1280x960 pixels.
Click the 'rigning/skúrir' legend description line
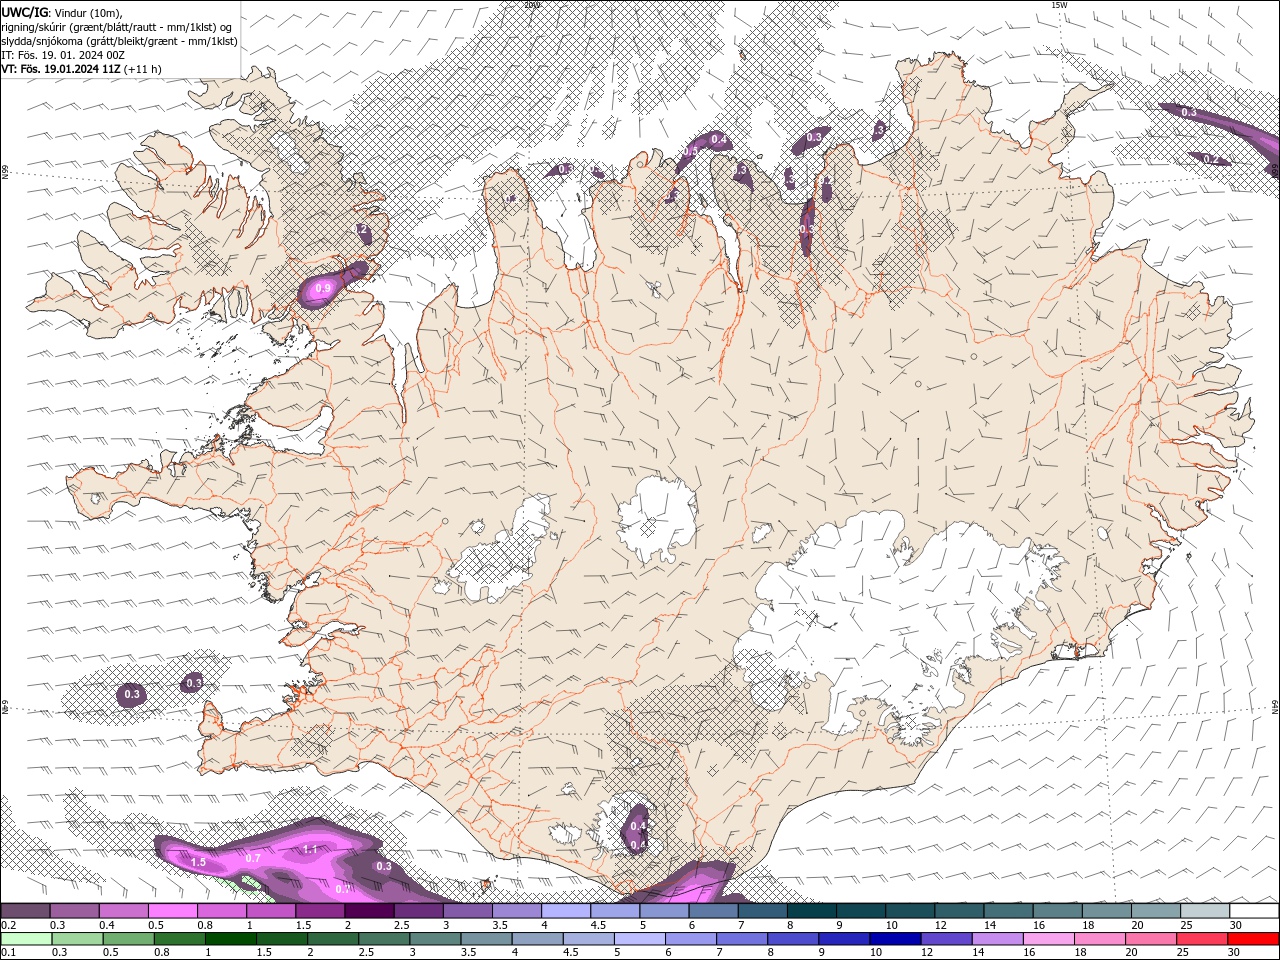point(118,26)
